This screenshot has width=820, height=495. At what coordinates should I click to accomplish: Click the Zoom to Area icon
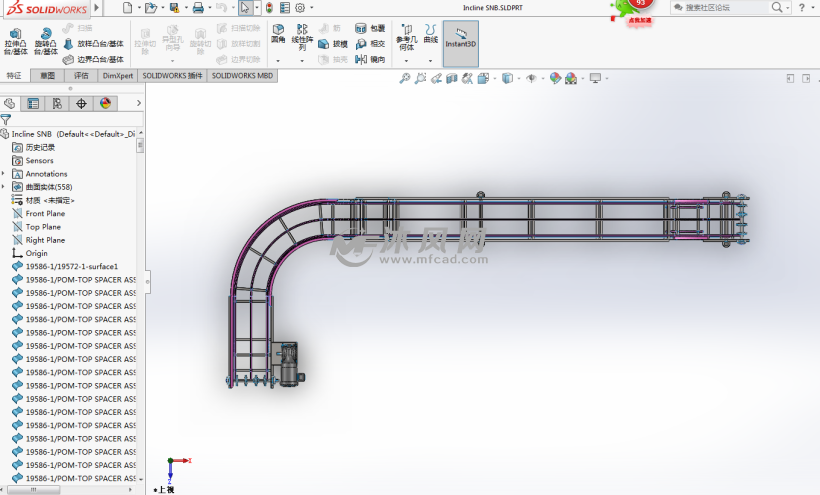(x=420, y=78)
